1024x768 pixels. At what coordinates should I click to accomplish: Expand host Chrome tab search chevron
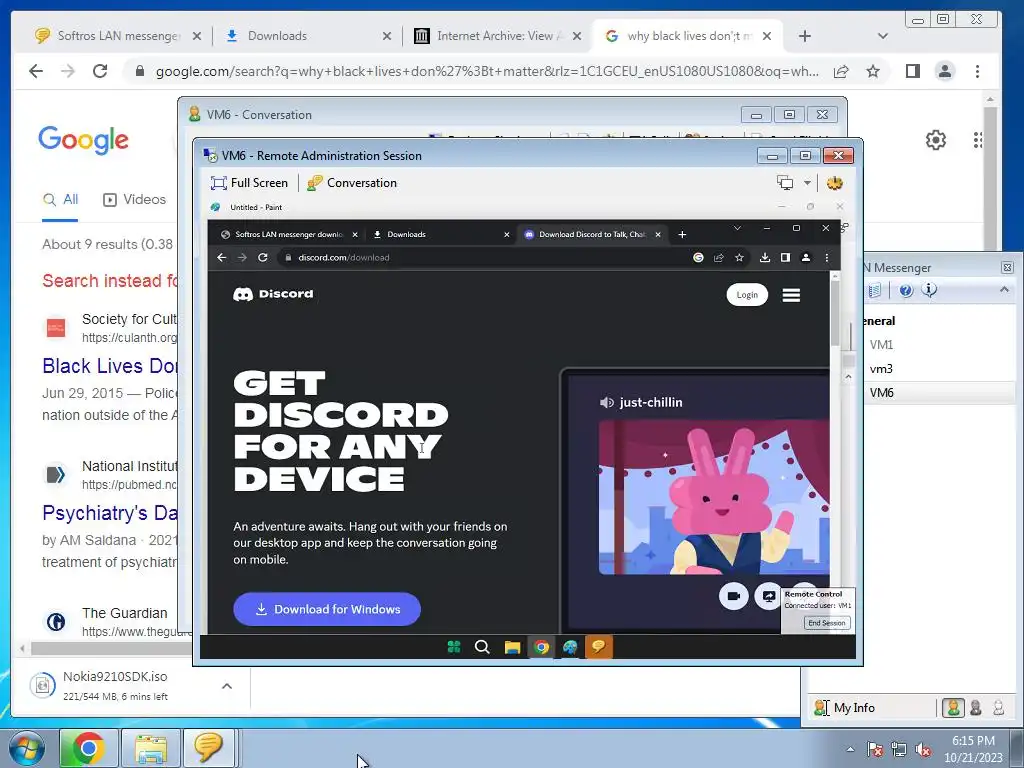(882, 36)
